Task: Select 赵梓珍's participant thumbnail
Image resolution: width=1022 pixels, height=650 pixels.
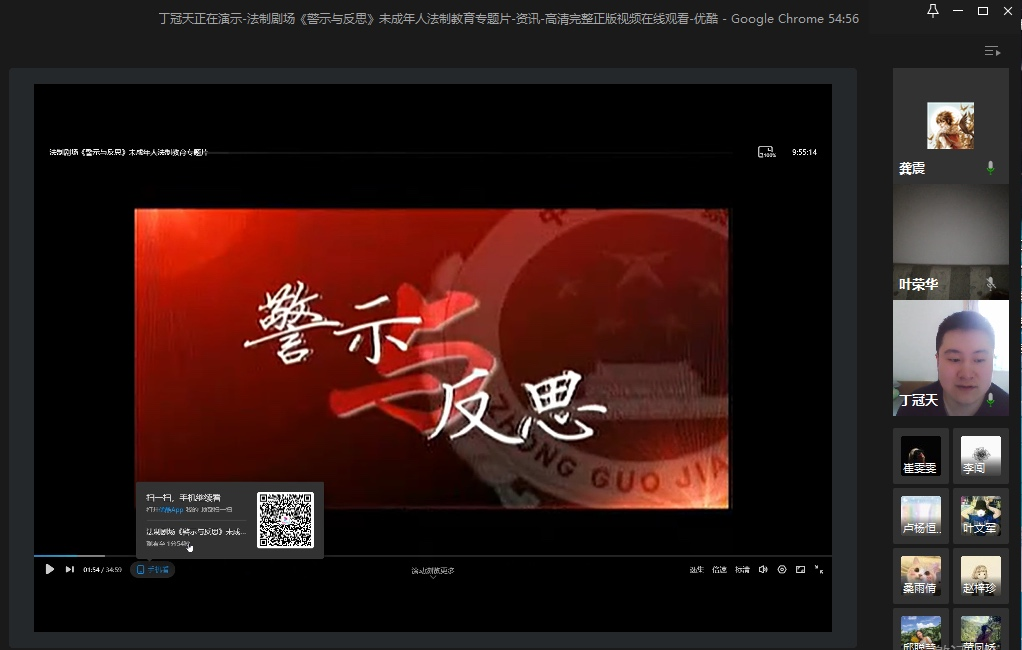Action: (980, 576)
